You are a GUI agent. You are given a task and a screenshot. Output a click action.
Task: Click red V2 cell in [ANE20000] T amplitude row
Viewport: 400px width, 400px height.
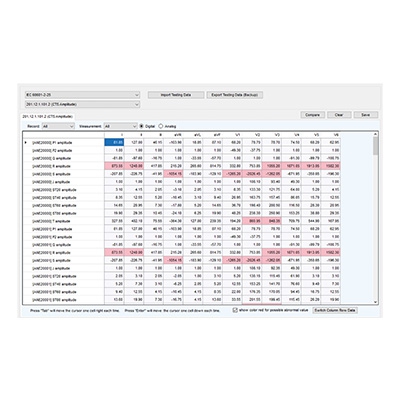point(252,221)
